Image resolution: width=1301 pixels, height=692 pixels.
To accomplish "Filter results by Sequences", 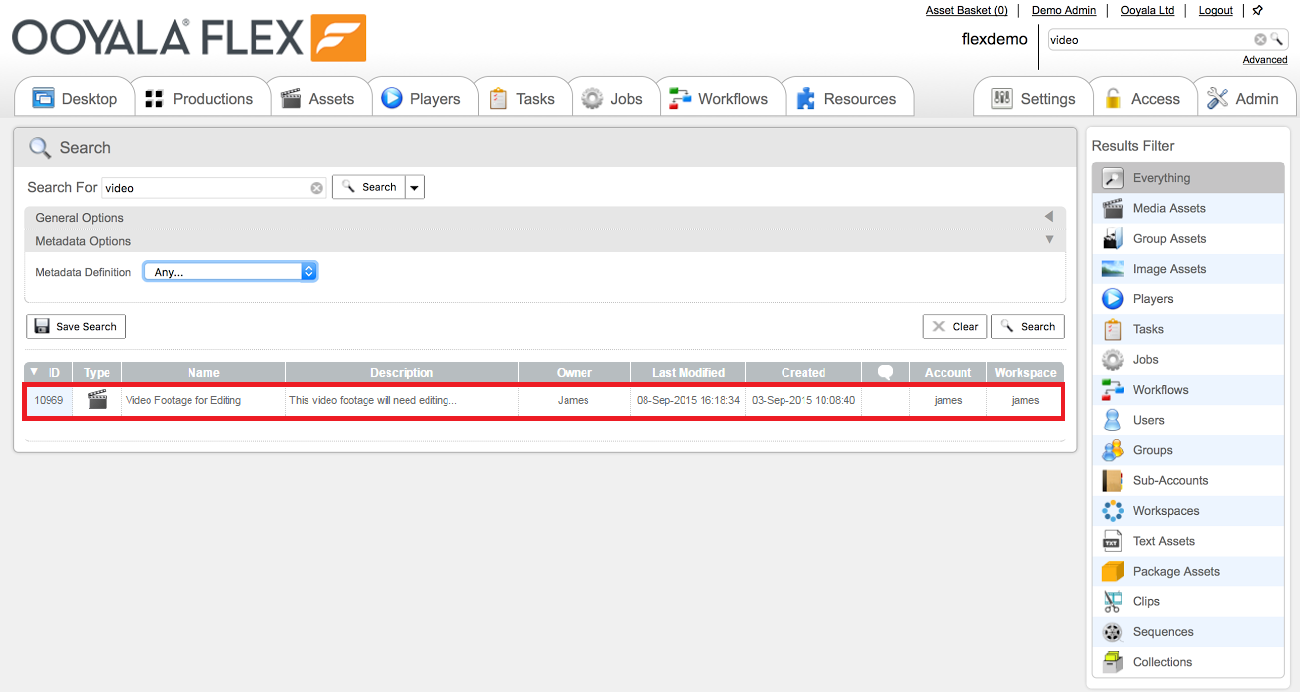I will tap(1162, 632).
